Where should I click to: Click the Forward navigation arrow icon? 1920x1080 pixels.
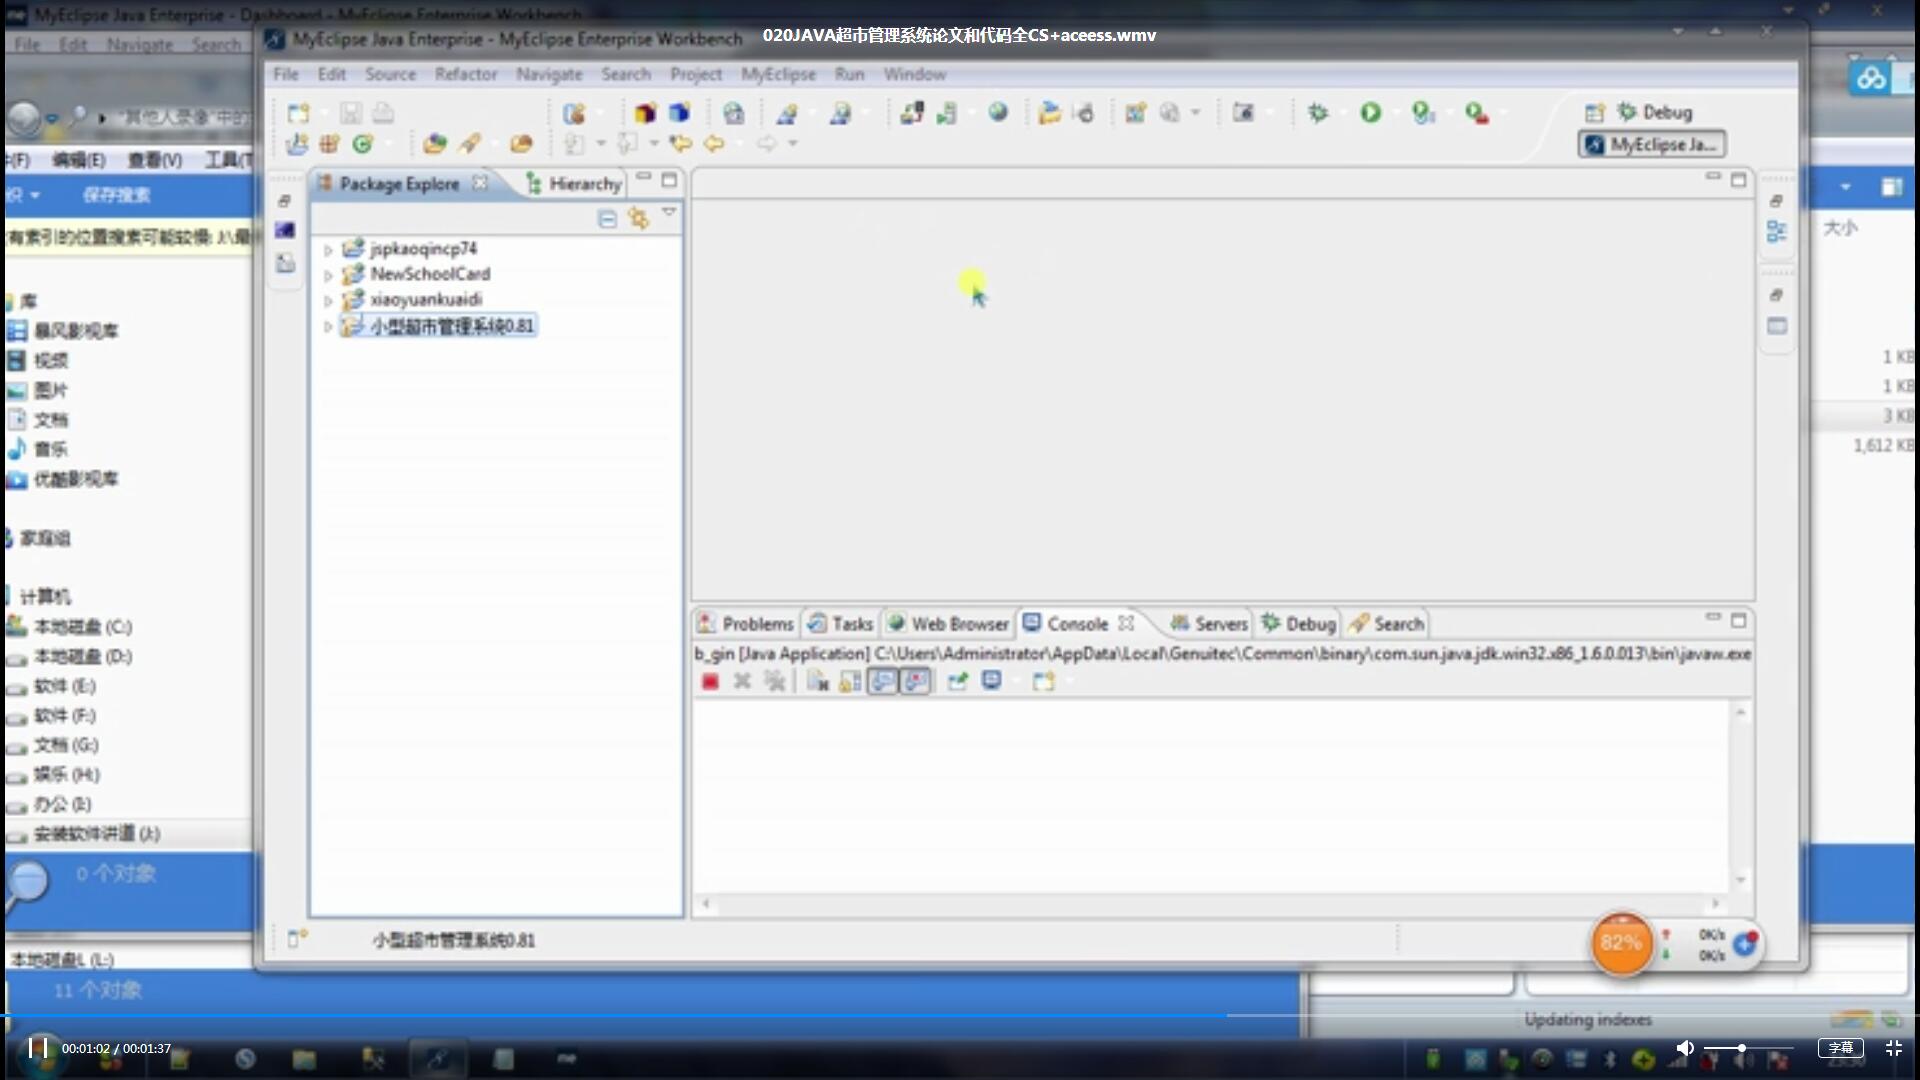[766, 144]
